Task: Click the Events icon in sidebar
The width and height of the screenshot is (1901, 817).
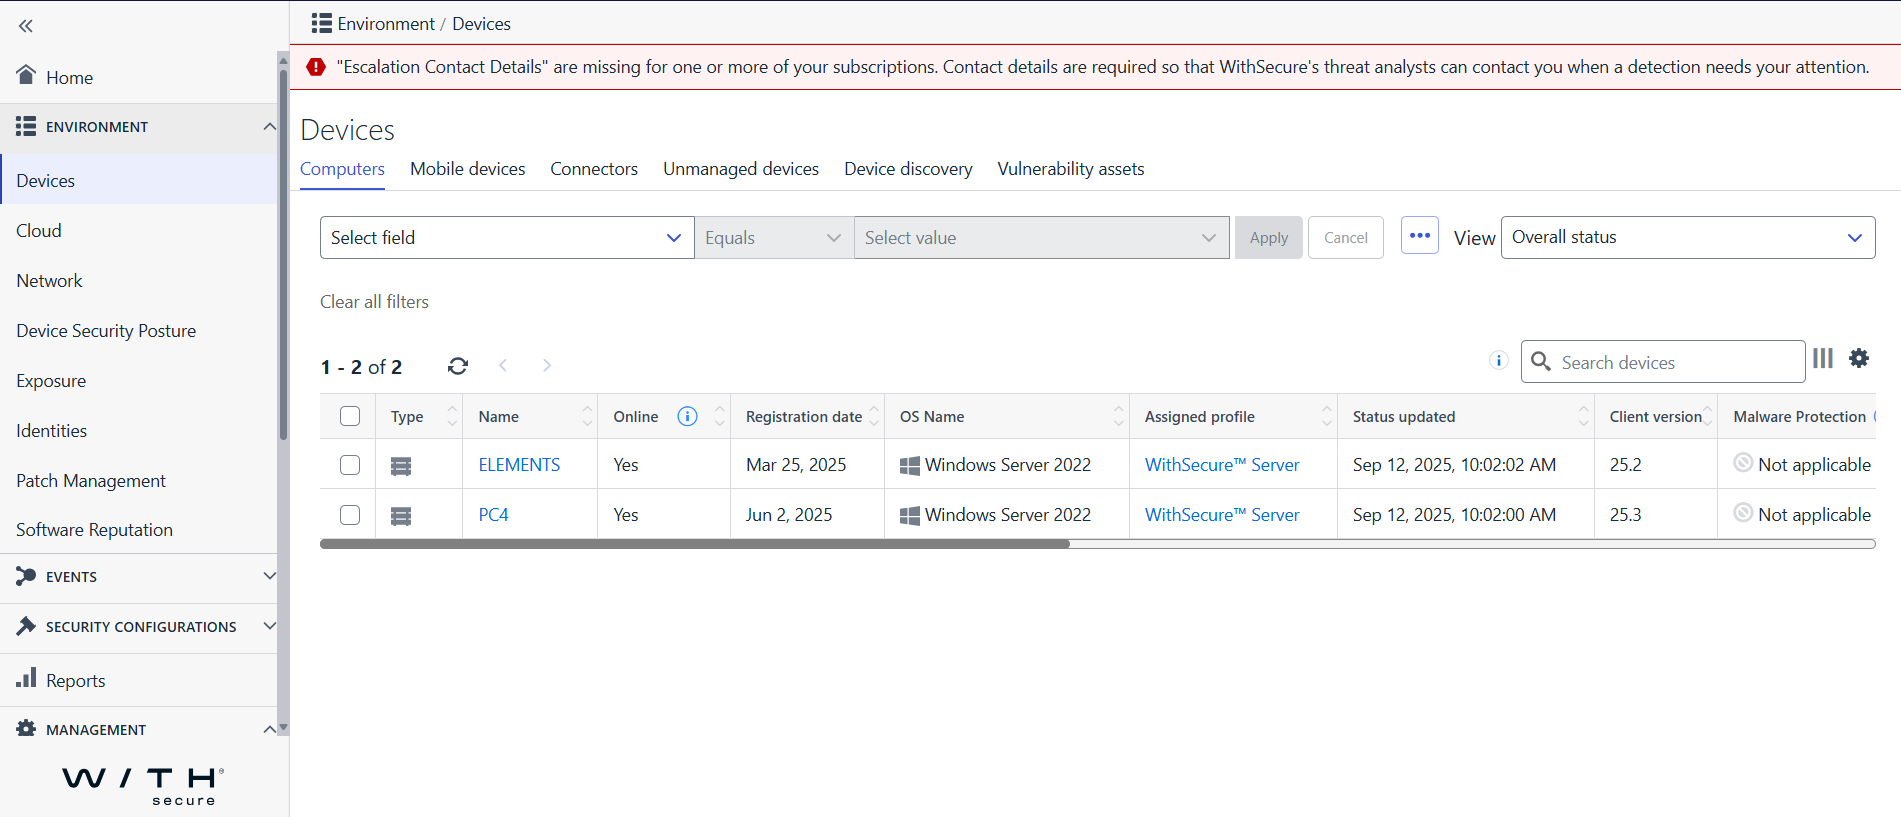Action: pyautogui.click(x=26, y=576)
